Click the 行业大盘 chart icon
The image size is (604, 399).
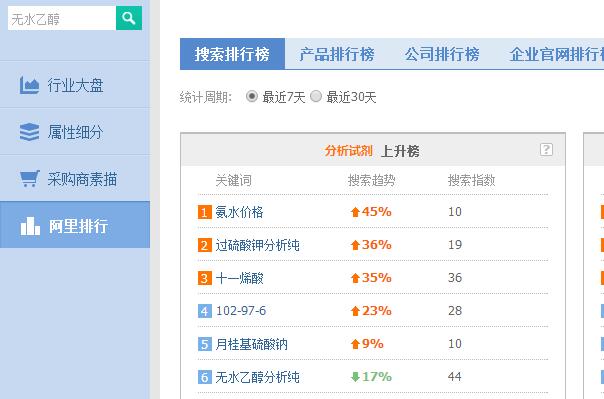point(29,85)
